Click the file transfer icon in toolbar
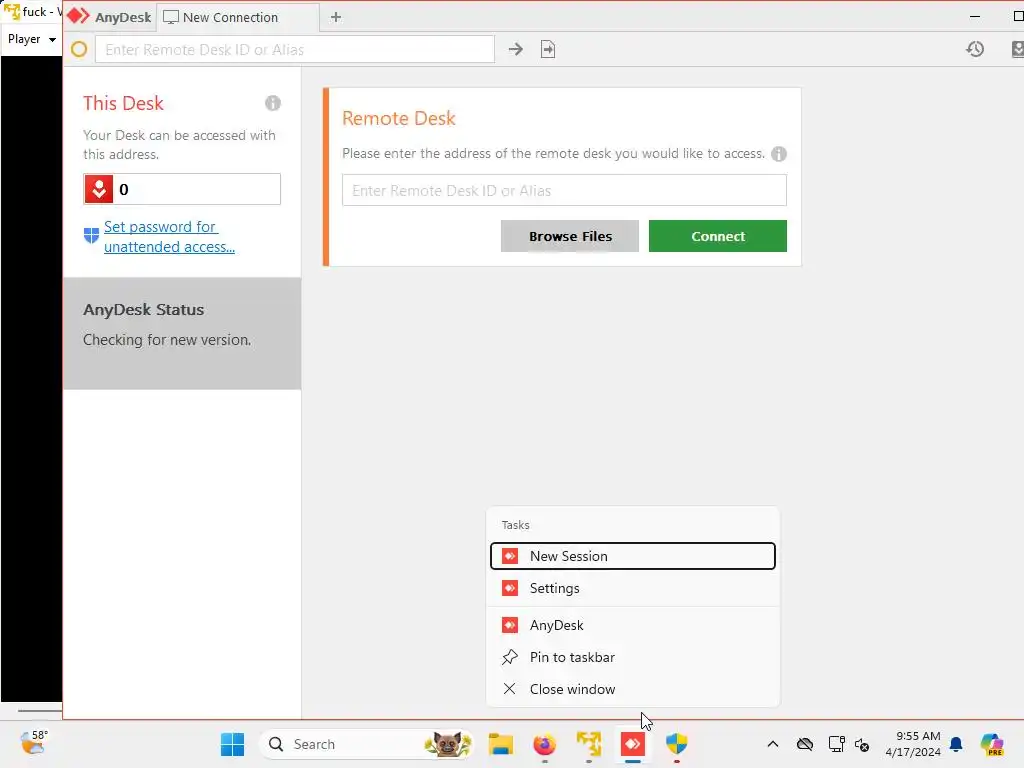 [548, 49]
